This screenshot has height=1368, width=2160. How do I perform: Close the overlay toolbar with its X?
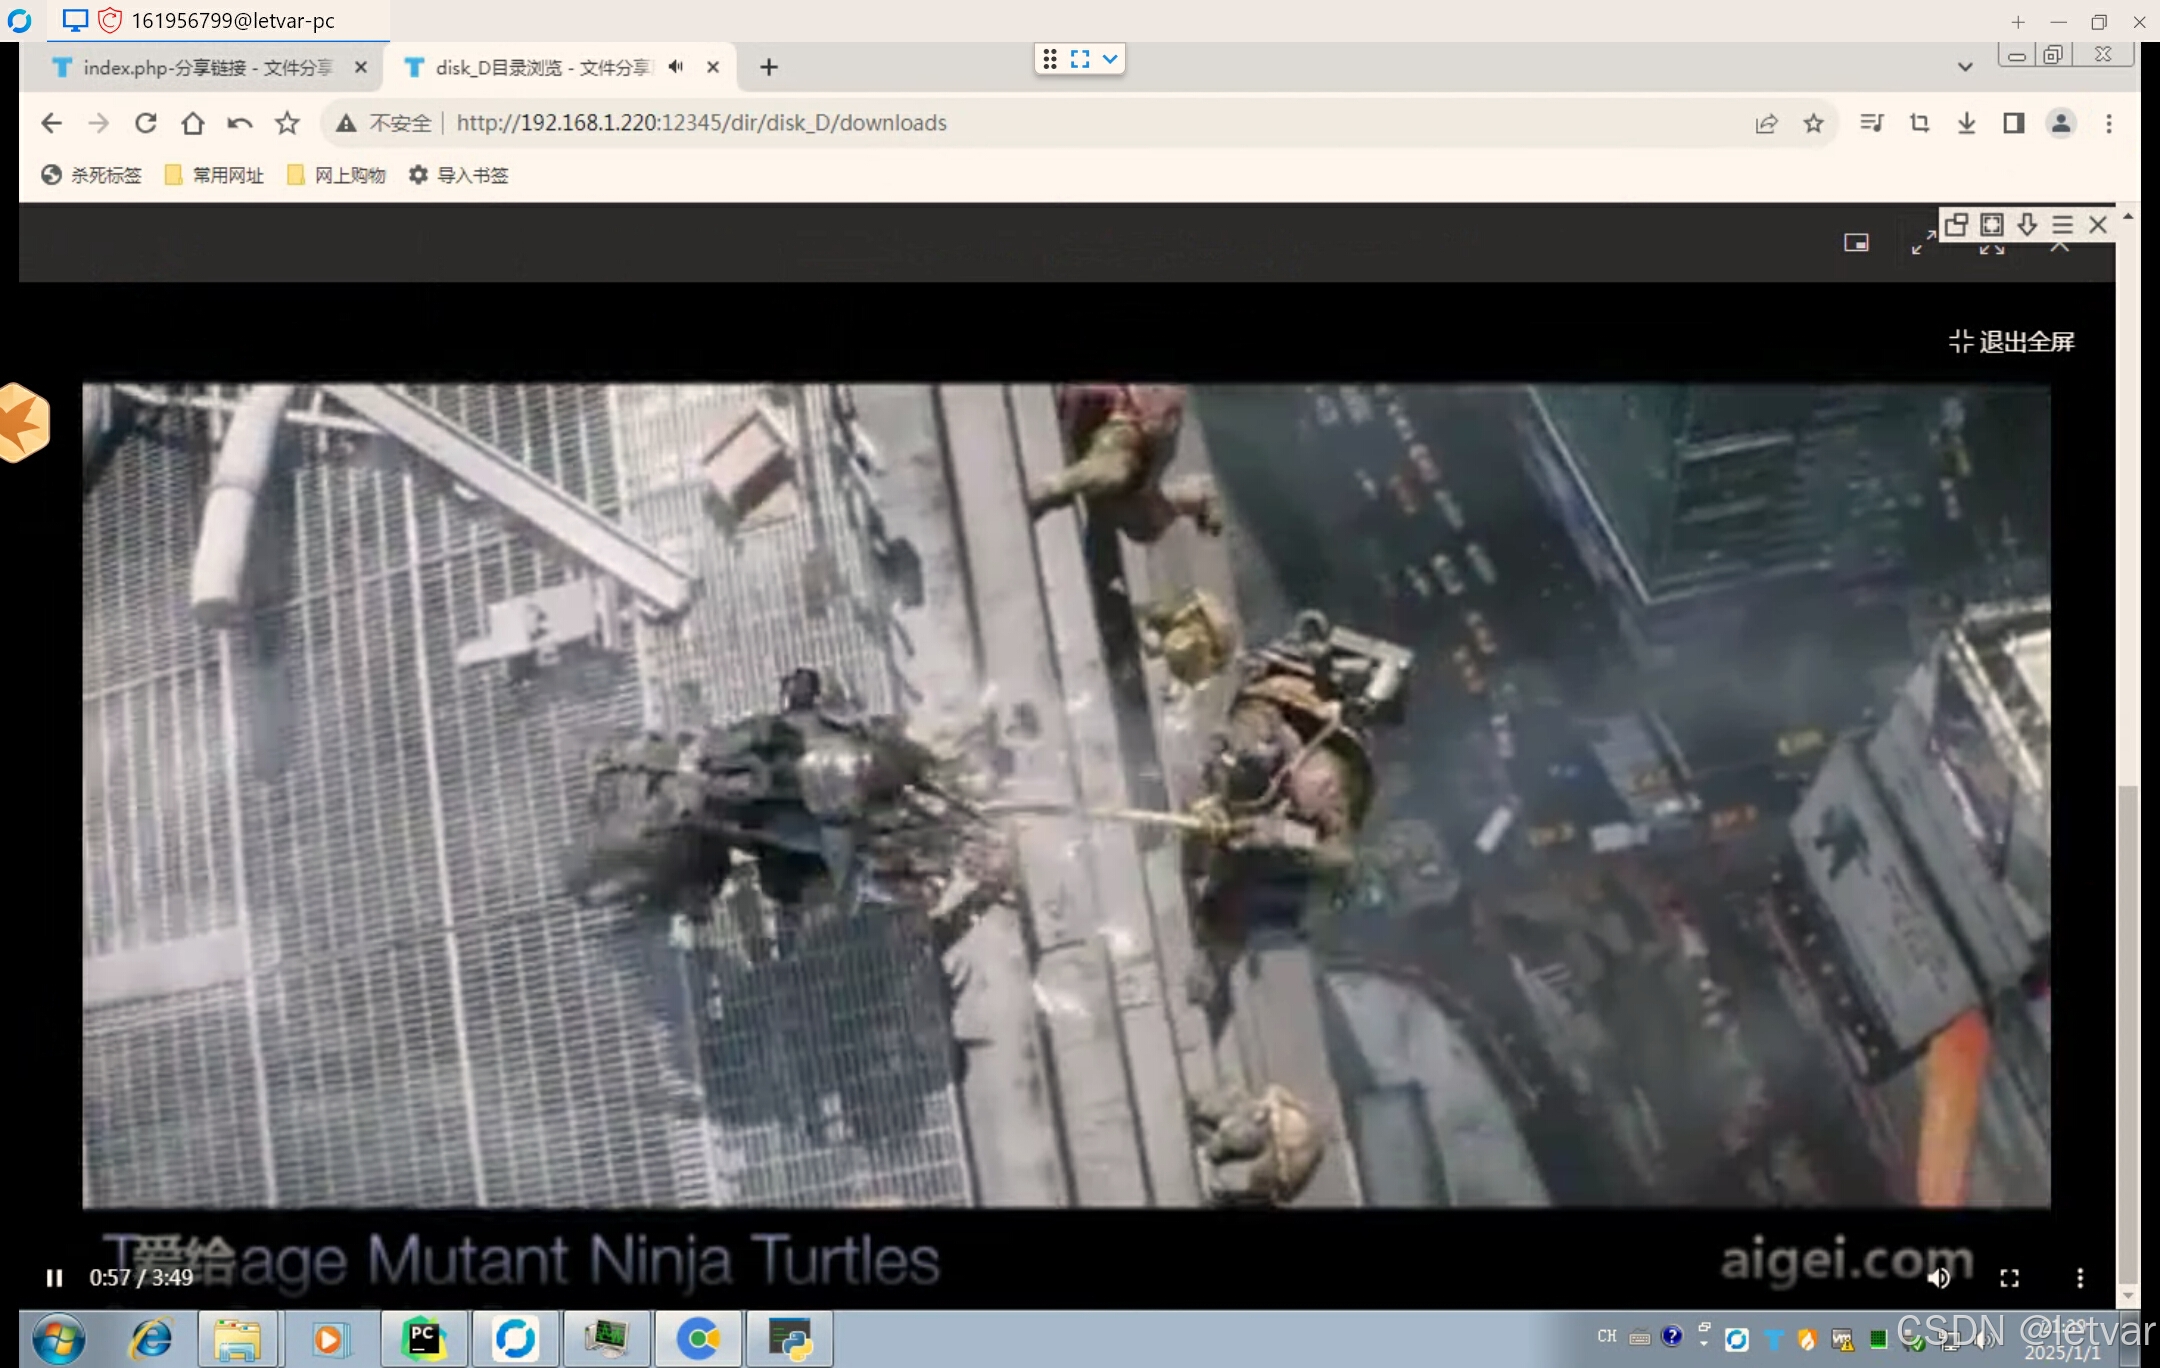pyautogui.click(x=2098, y=224)
